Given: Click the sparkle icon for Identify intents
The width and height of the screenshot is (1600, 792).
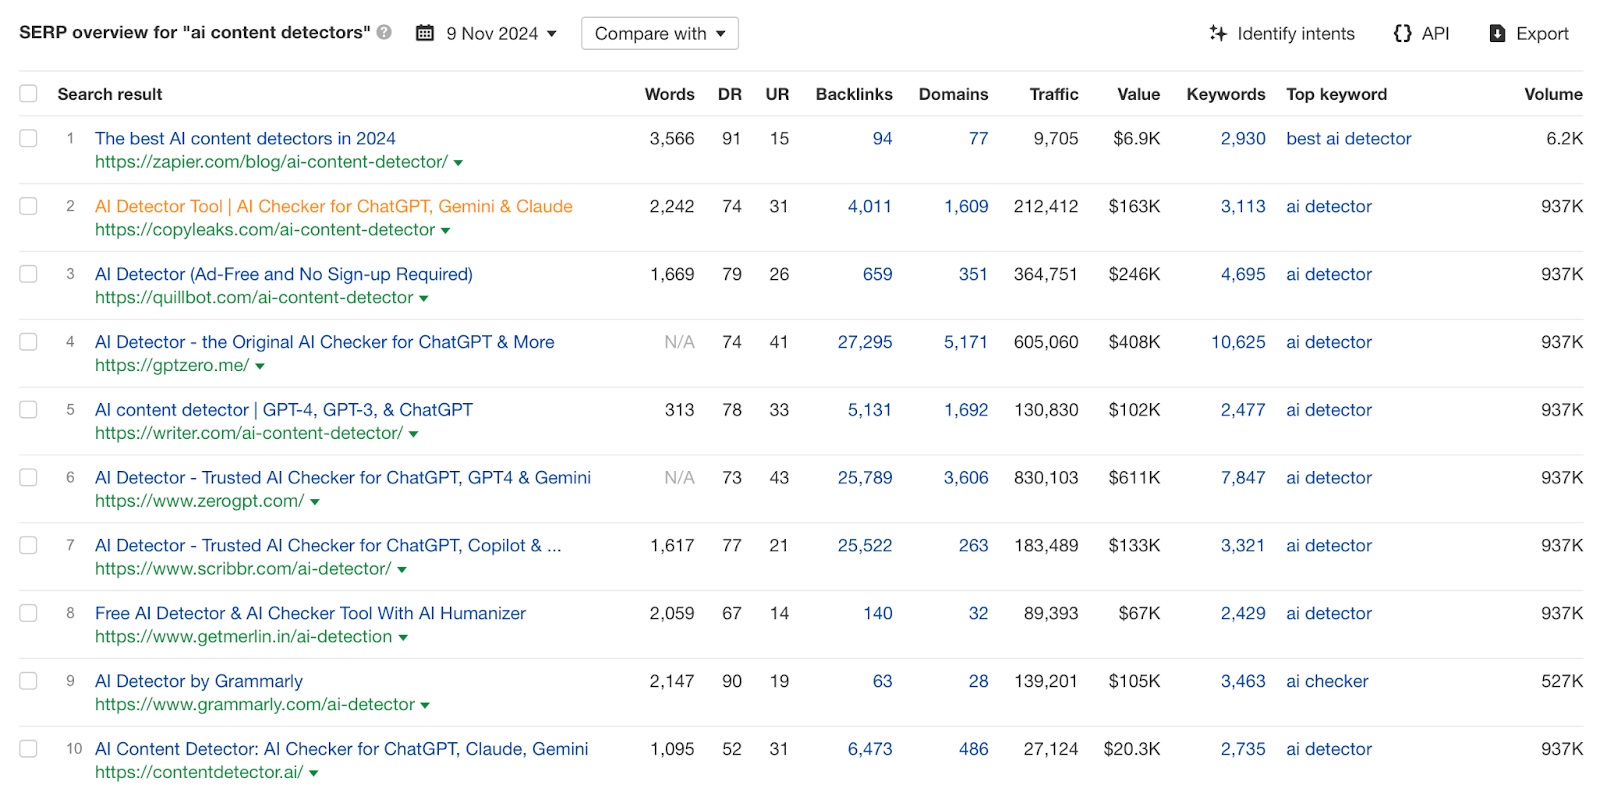Looking at the screenshot, I should tap(1218, 33).
